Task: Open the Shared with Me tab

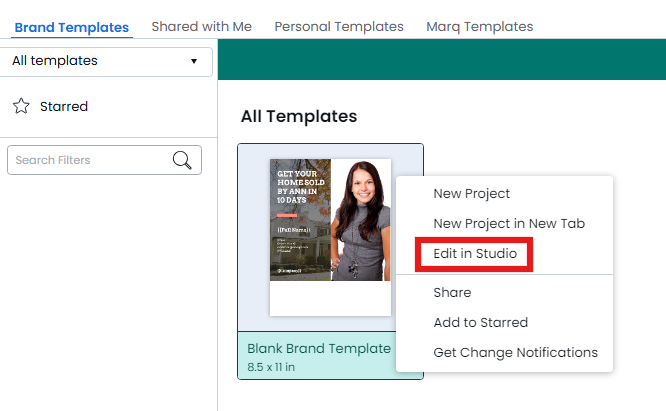Action: point(201,27)
